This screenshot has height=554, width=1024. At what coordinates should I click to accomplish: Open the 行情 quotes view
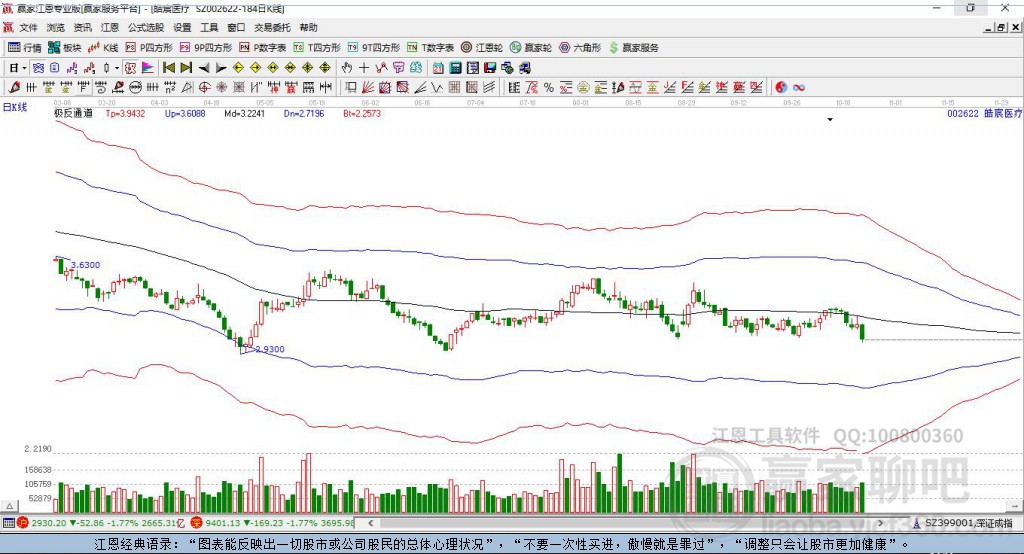(x=24, y=48)
